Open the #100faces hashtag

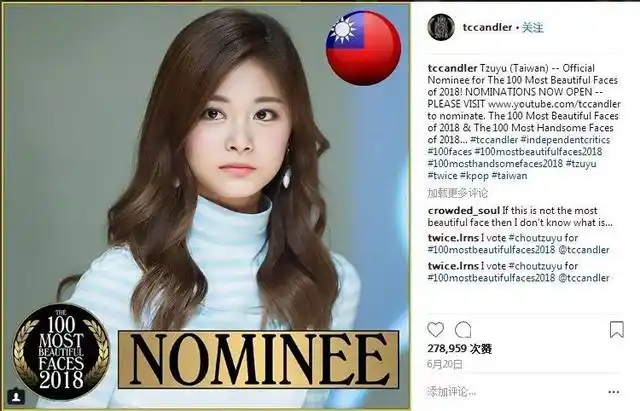[x=449, y=152]
